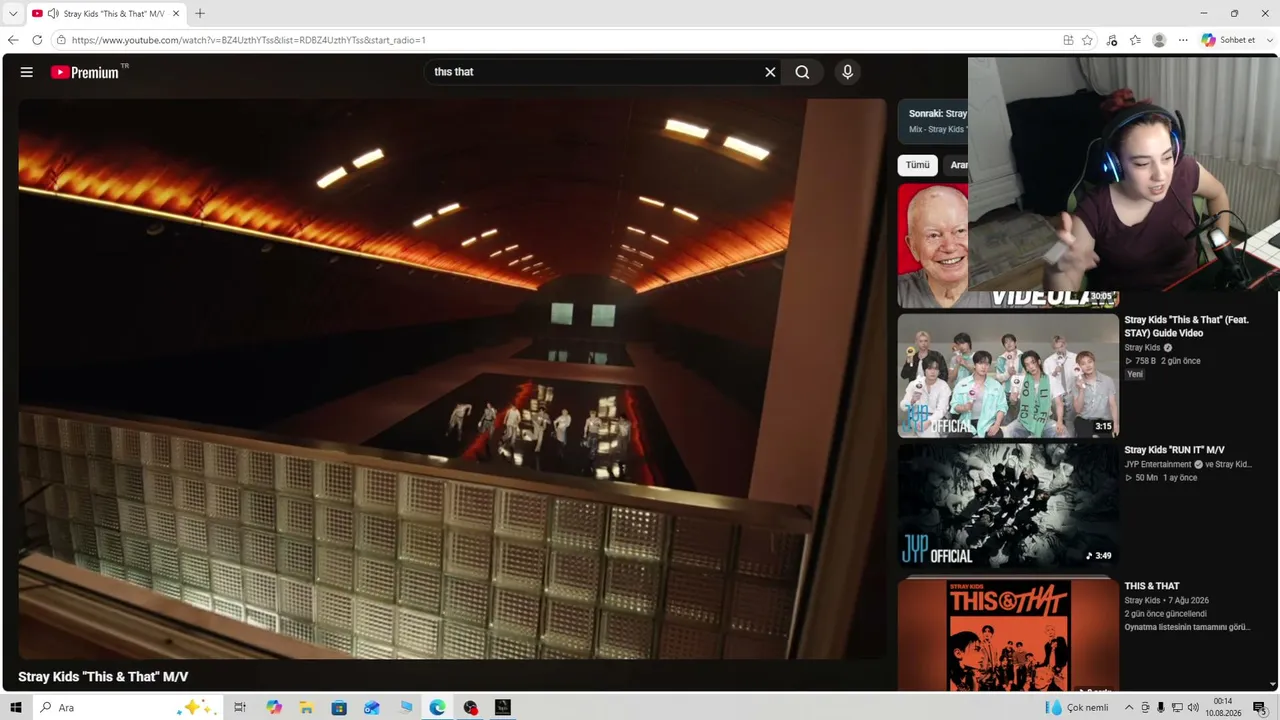Run search with the magnifier button
Screen dimensions: 1280x720
click(802, 72)
